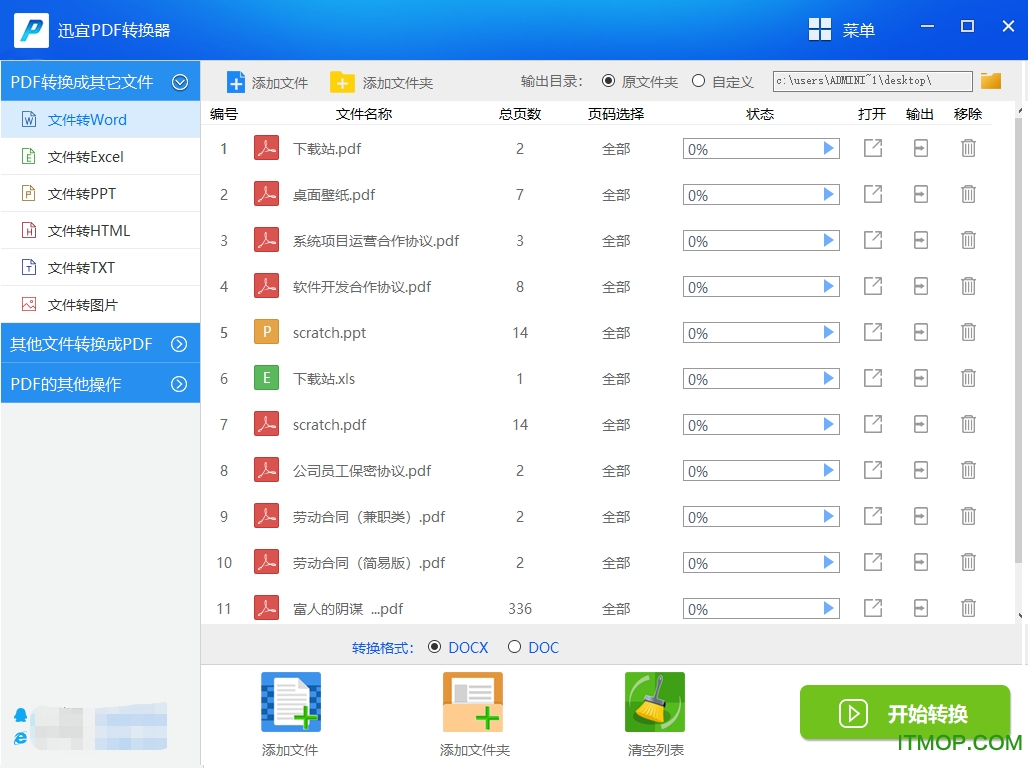This screenshot has width=1028, height=768.
Task: Click the 开始转换 button
Action: pos(904,713)
